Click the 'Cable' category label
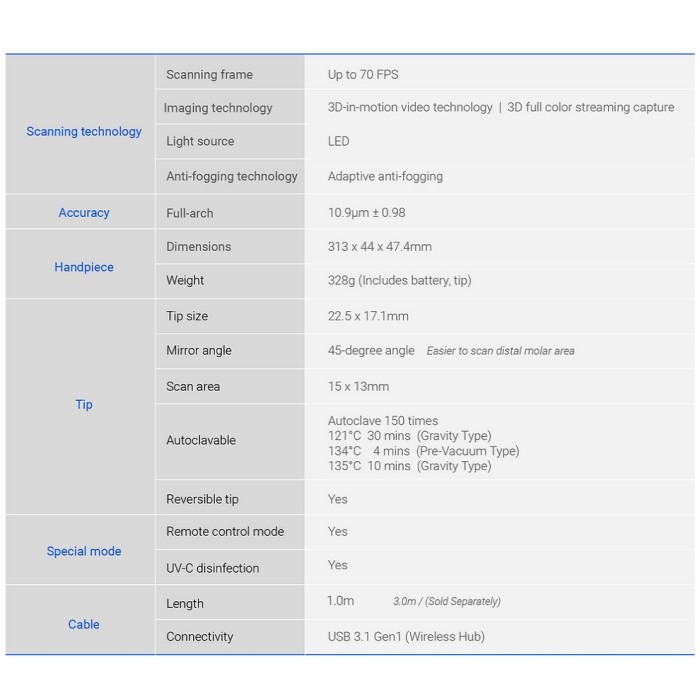Viewport: 700px width, 700px height. [84, 624]
